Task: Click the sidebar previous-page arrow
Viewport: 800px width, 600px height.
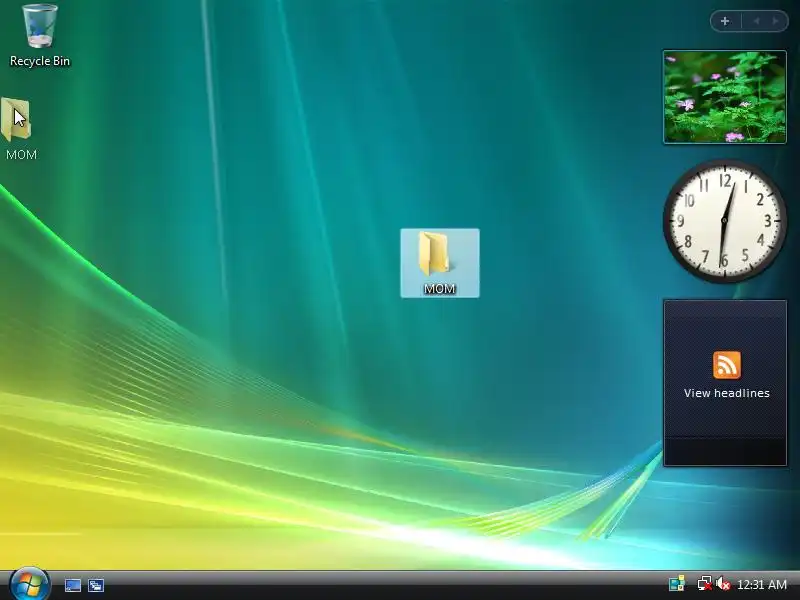Action: pos(756,21)
